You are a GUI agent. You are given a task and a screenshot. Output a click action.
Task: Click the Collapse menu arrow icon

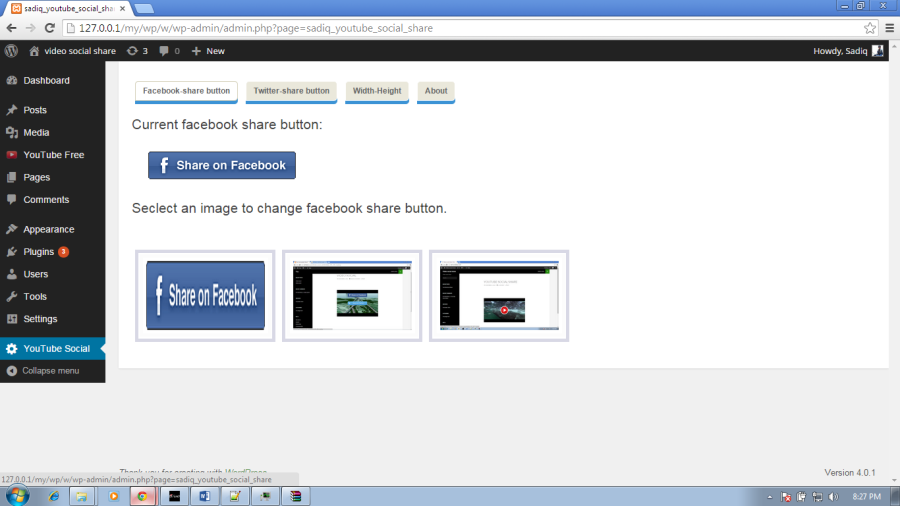click(11, 371)
